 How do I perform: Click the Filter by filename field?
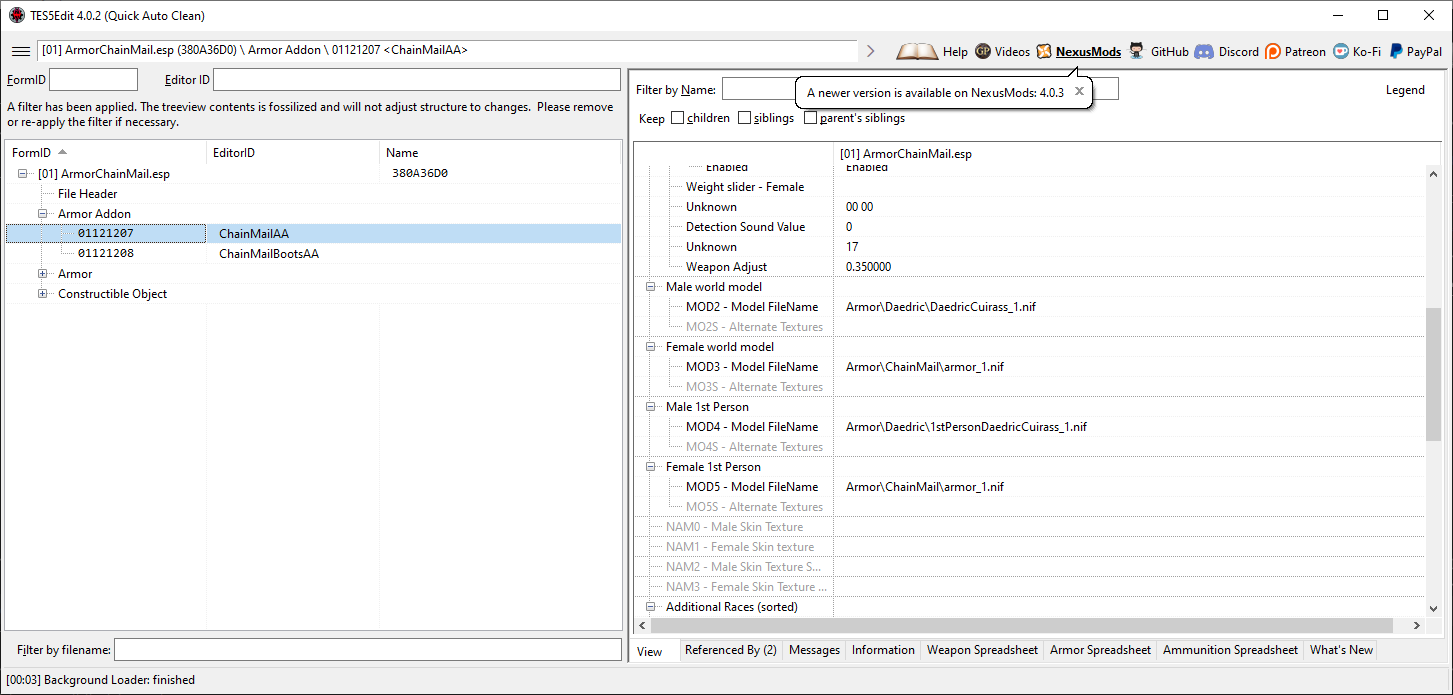[367, 650]
